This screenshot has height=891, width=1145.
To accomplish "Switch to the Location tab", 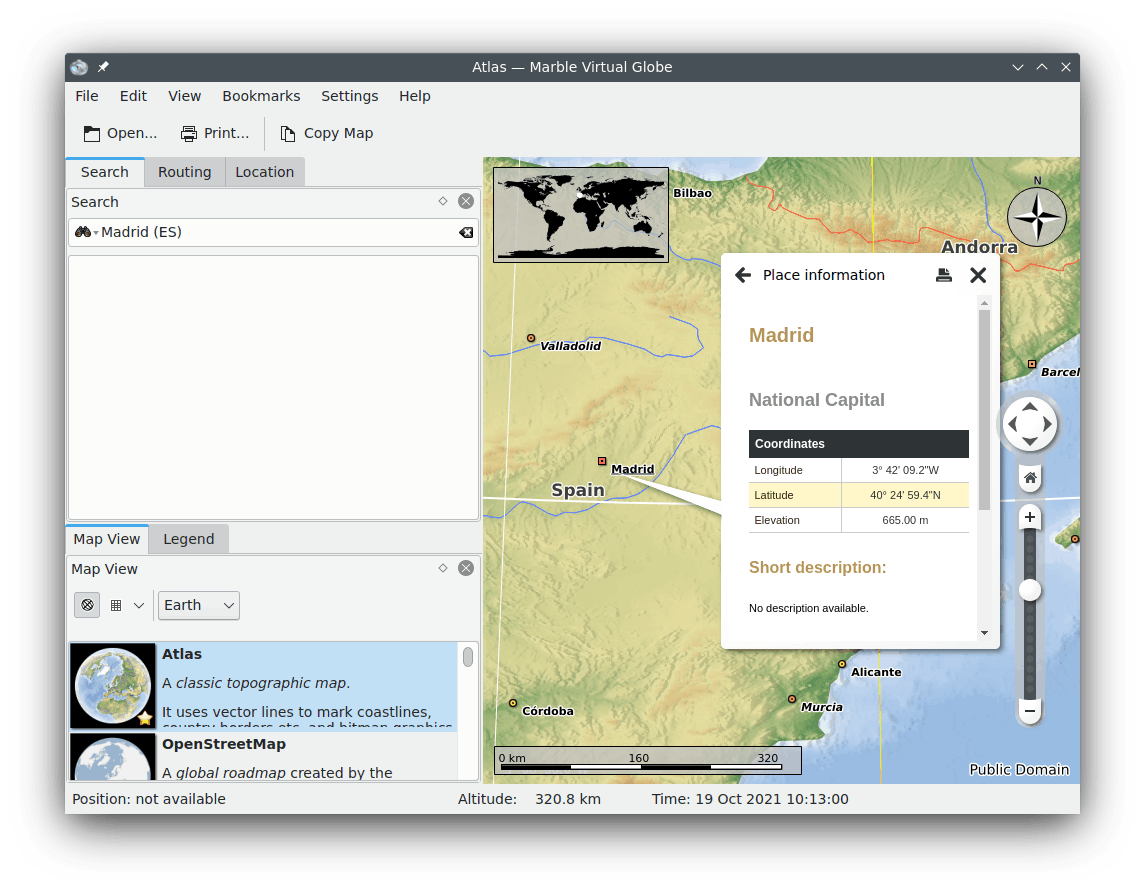I will [264, 172].
